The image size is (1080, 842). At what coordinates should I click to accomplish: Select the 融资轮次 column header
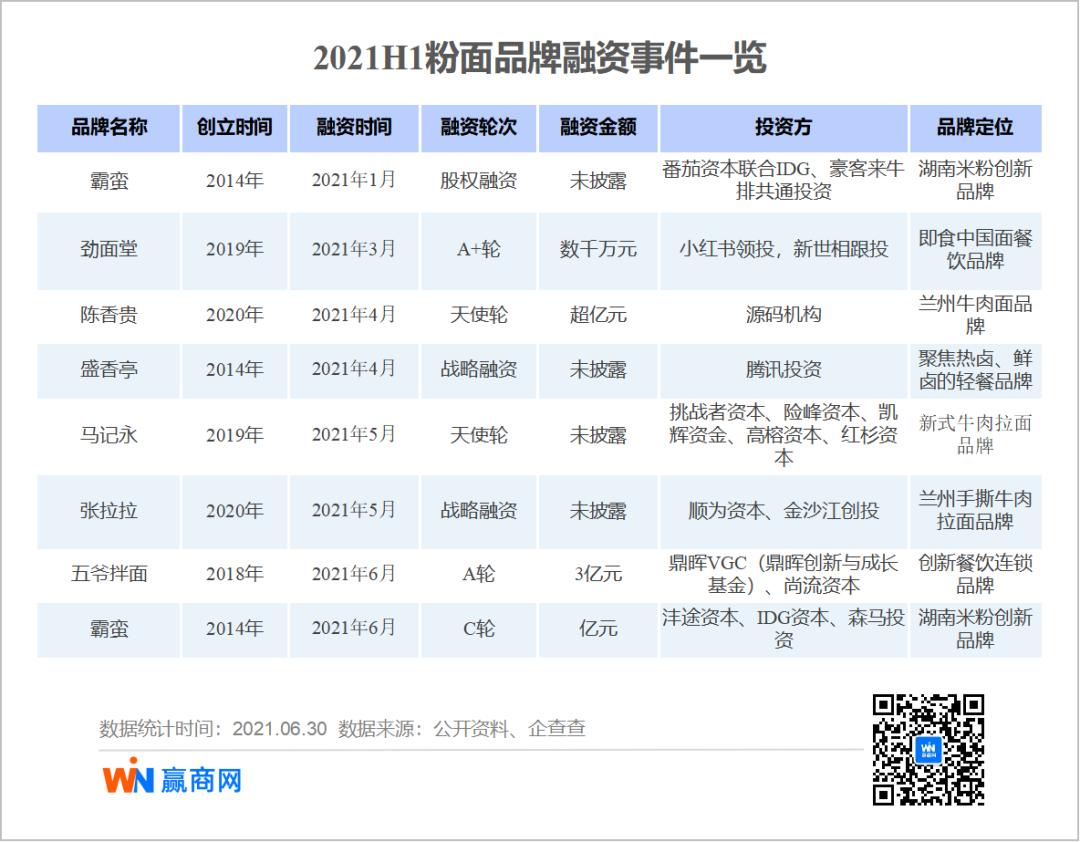[478, 128]
